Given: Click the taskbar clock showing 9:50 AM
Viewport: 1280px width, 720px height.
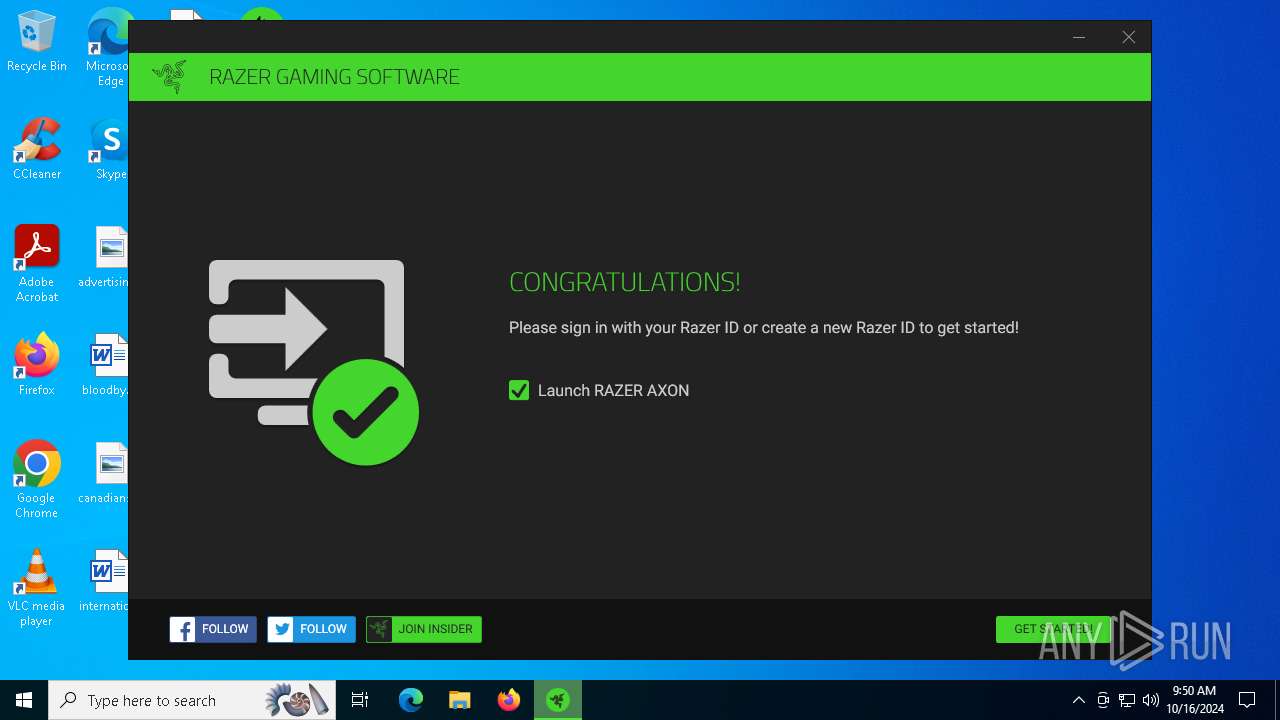Looking at the screenshot, I should tap(1195, 700).
